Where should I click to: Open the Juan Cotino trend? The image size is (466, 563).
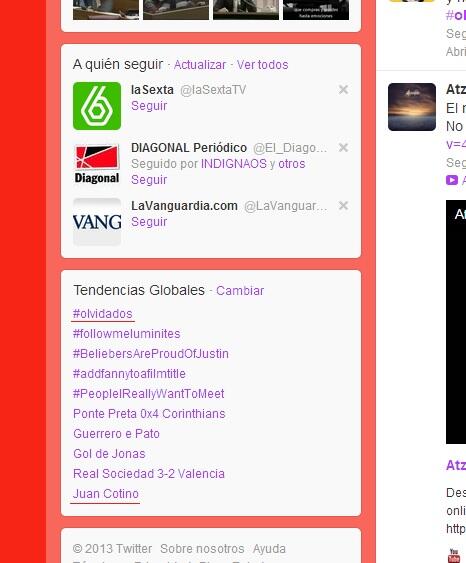106,494
